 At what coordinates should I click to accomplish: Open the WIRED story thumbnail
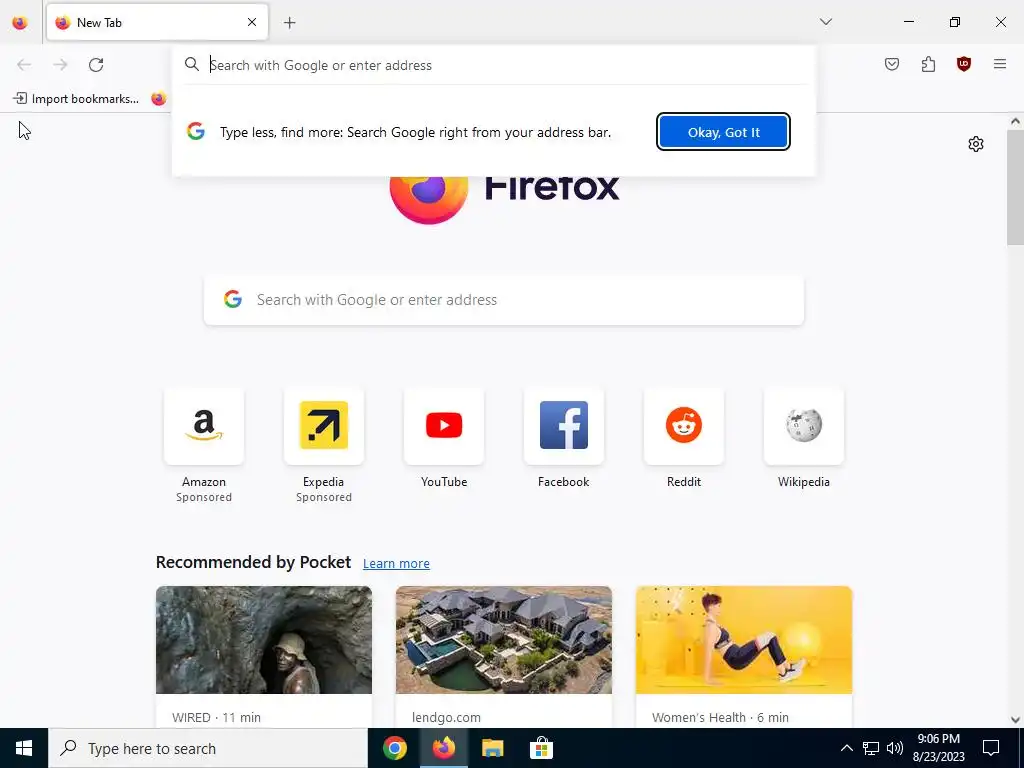[x=264, y=640]
